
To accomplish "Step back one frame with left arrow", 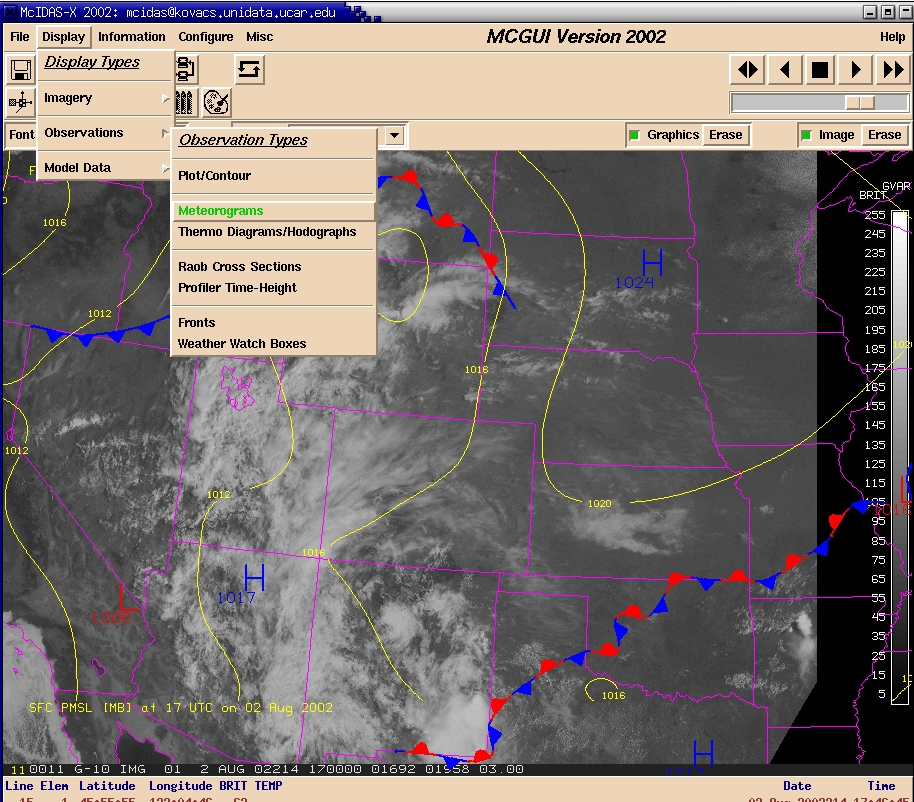I will point(785,70).
